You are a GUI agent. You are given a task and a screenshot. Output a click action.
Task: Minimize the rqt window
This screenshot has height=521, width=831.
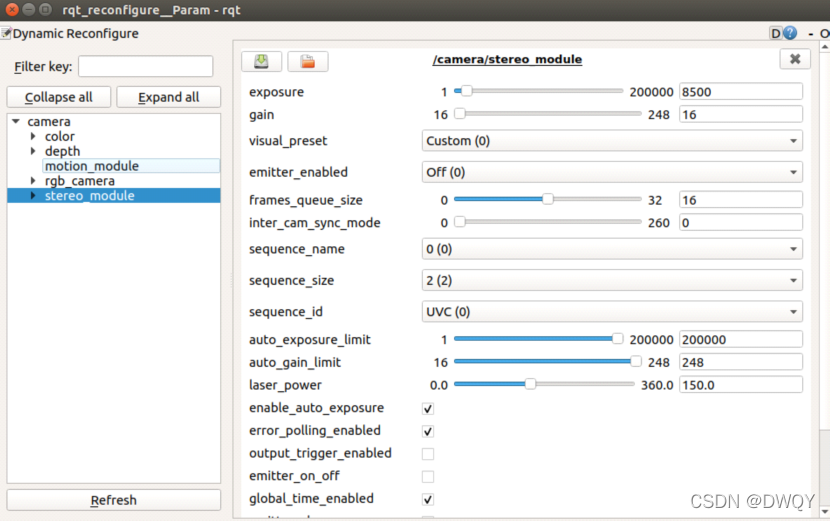click(29, 10)
